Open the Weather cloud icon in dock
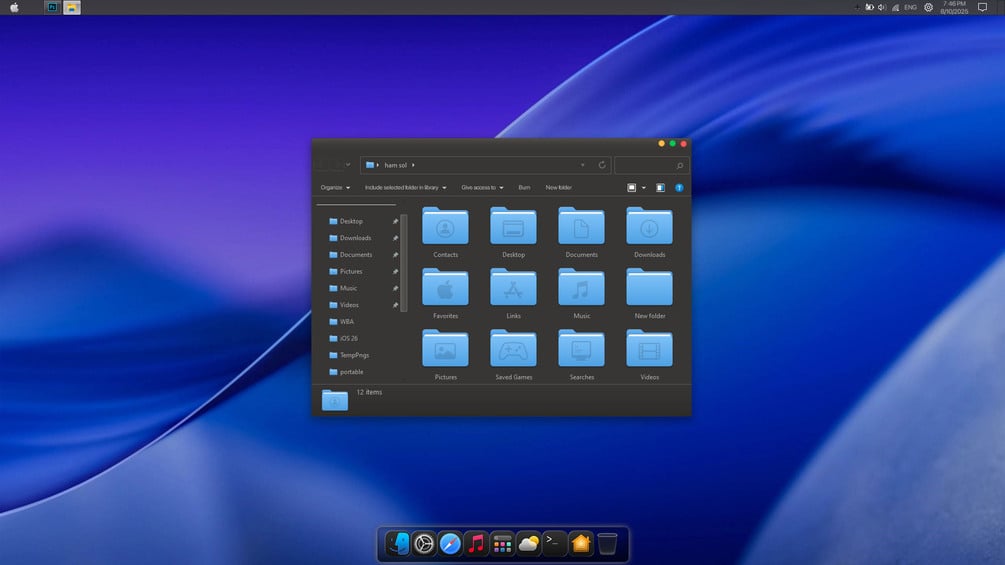This screenshot has height=565, width=1005. [528, 544]
